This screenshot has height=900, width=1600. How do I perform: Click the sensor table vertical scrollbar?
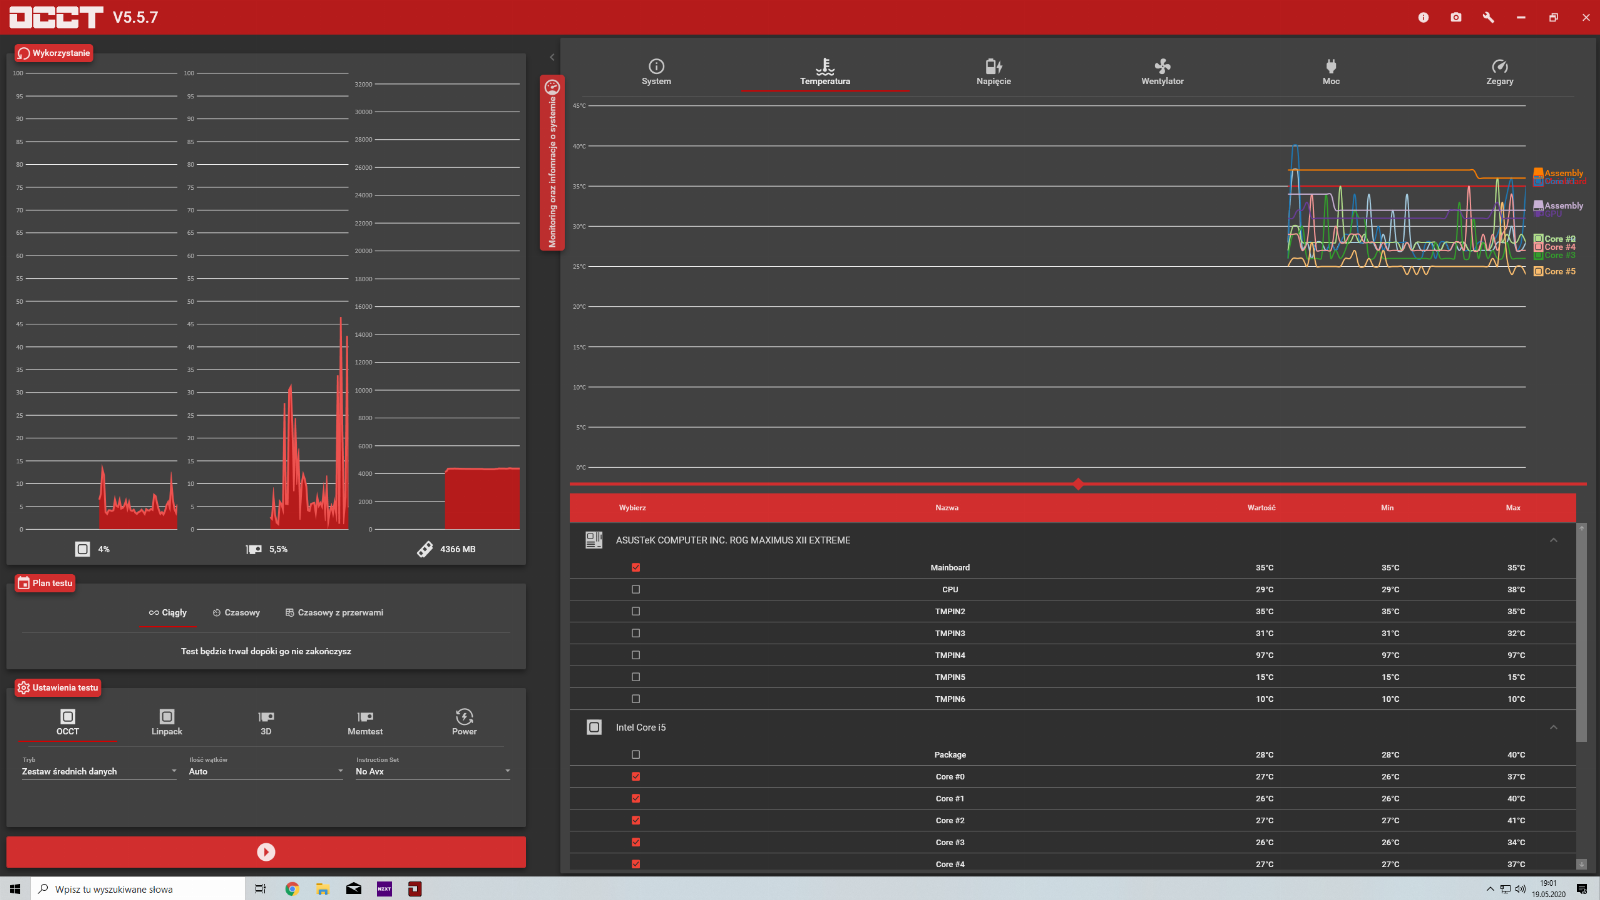pyautogui.click(x=1581, y=632)
